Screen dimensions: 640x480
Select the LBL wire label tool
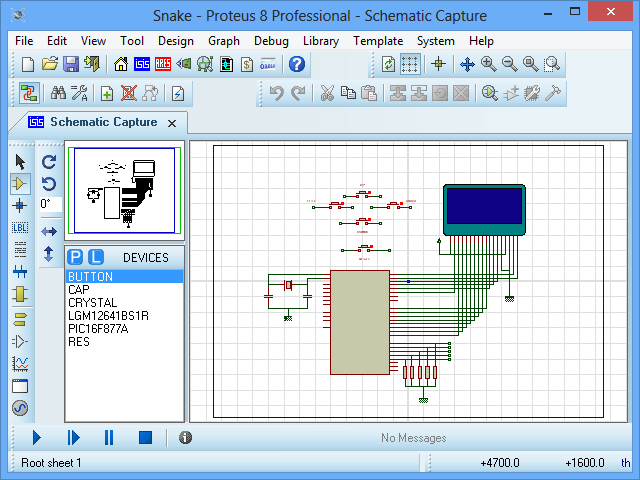(x=20, y=227)
